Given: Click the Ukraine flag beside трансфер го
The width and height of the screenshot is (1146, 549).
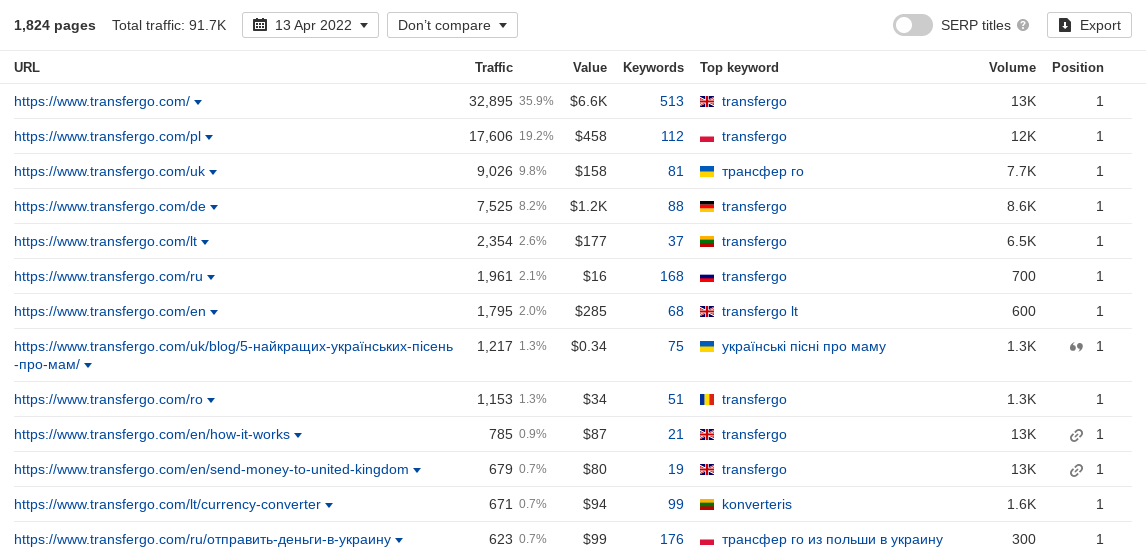Looking at the screenshot, I should (x=707, y=172).
